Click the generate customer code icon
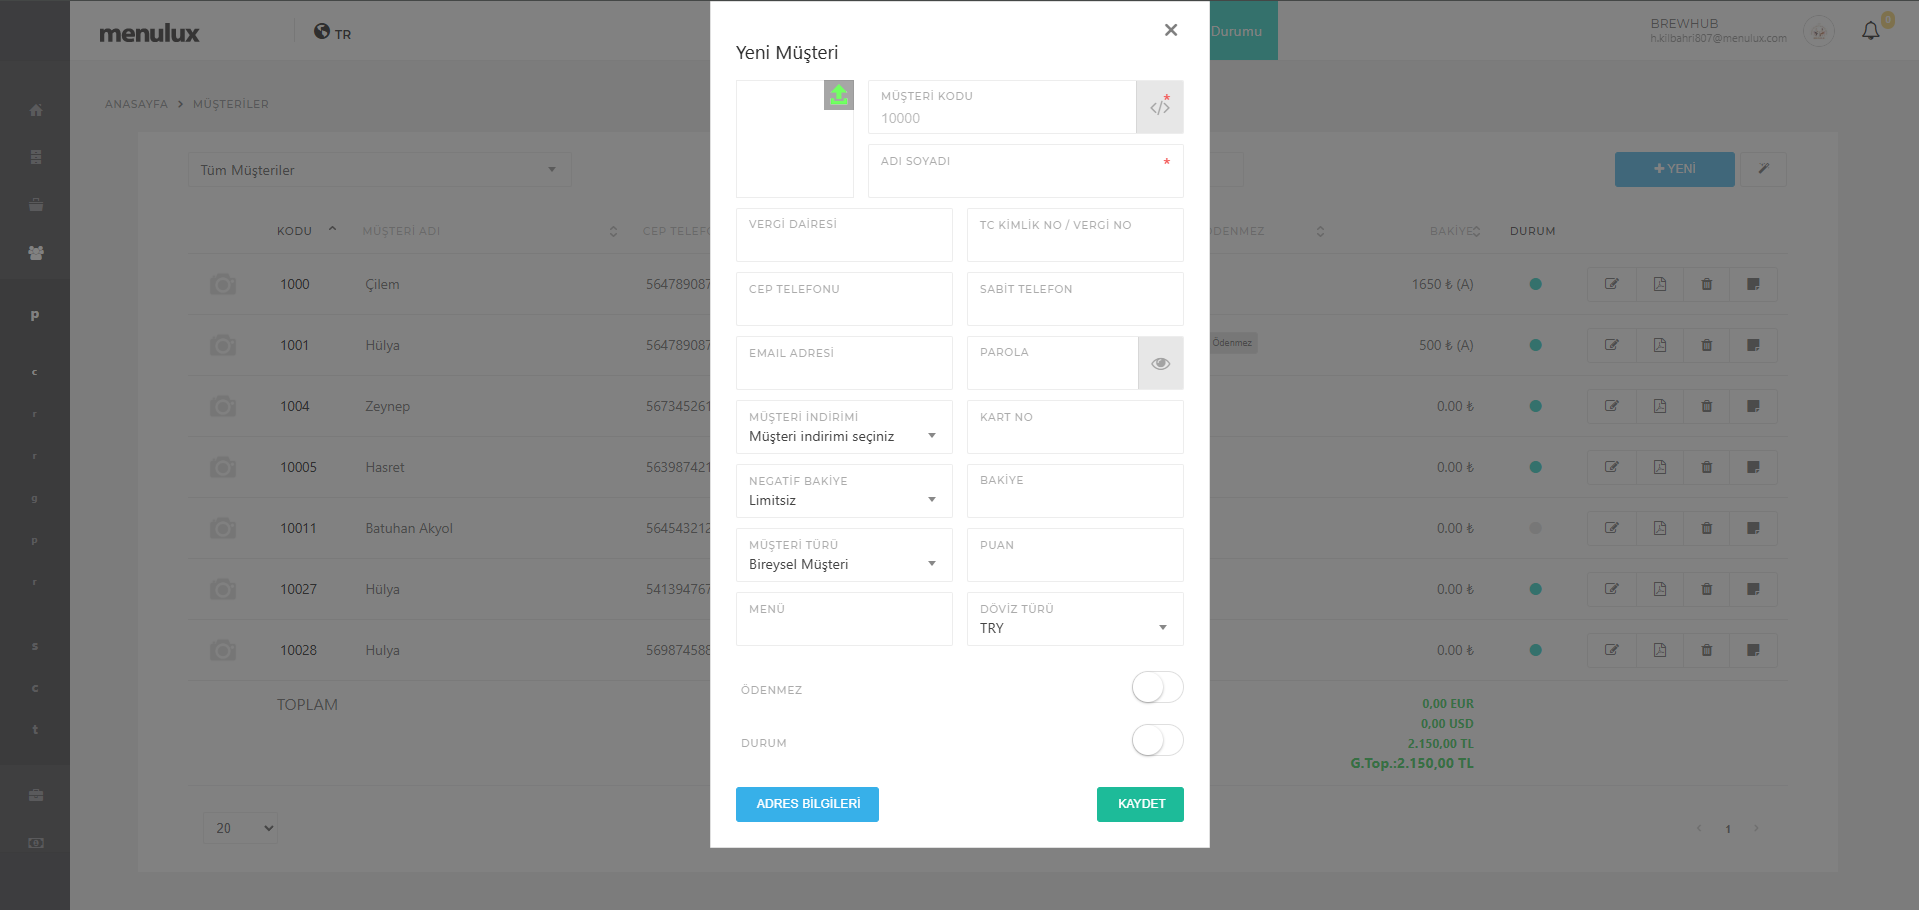1919x910 pixels. [x=1159, y=107]
